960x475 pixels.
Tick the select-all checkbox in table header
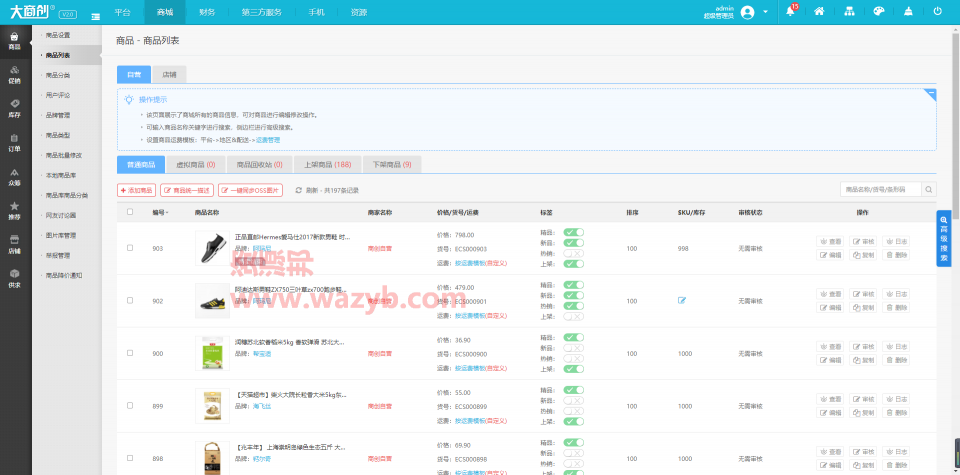click(x=130, y=212)
